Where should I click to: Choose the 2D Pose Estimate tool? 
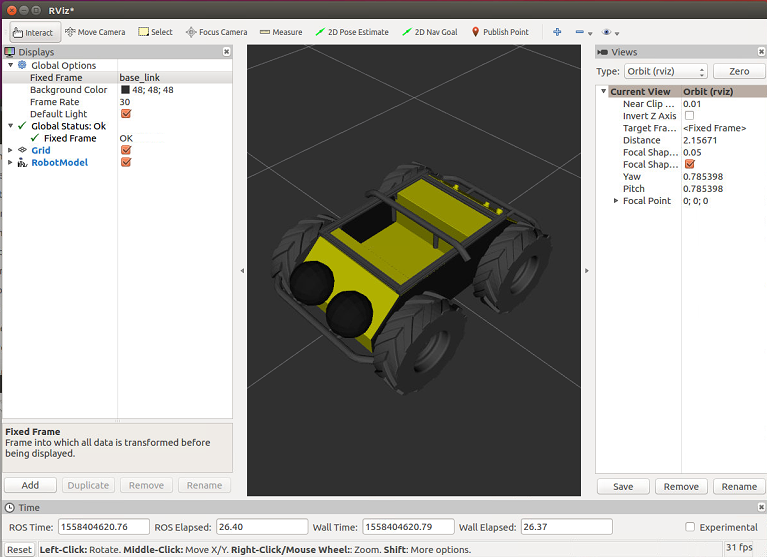coord(352,32)
